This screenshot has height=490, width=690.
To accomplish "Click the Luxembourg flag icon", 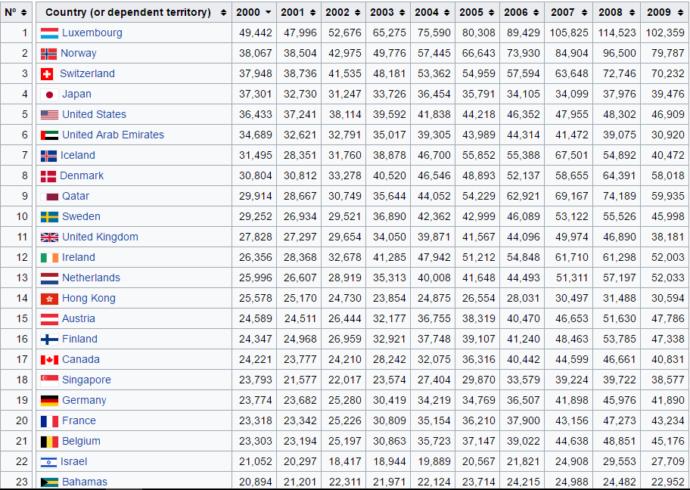I will point(49,33).
